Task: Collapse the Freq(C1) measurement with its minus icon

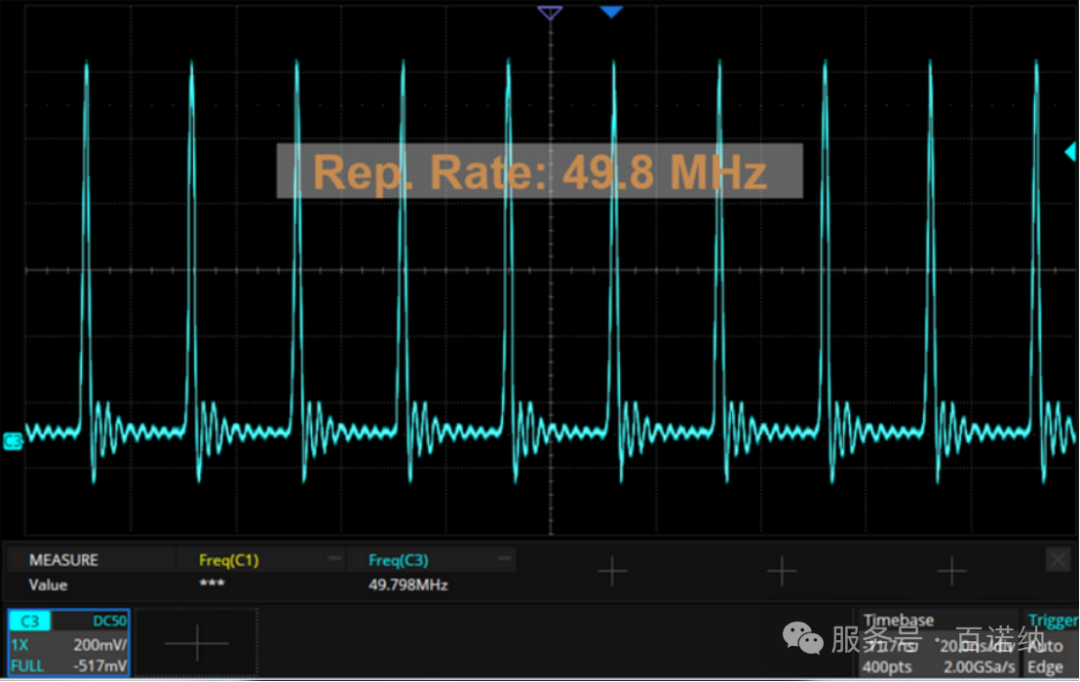Action: (334, 559)
